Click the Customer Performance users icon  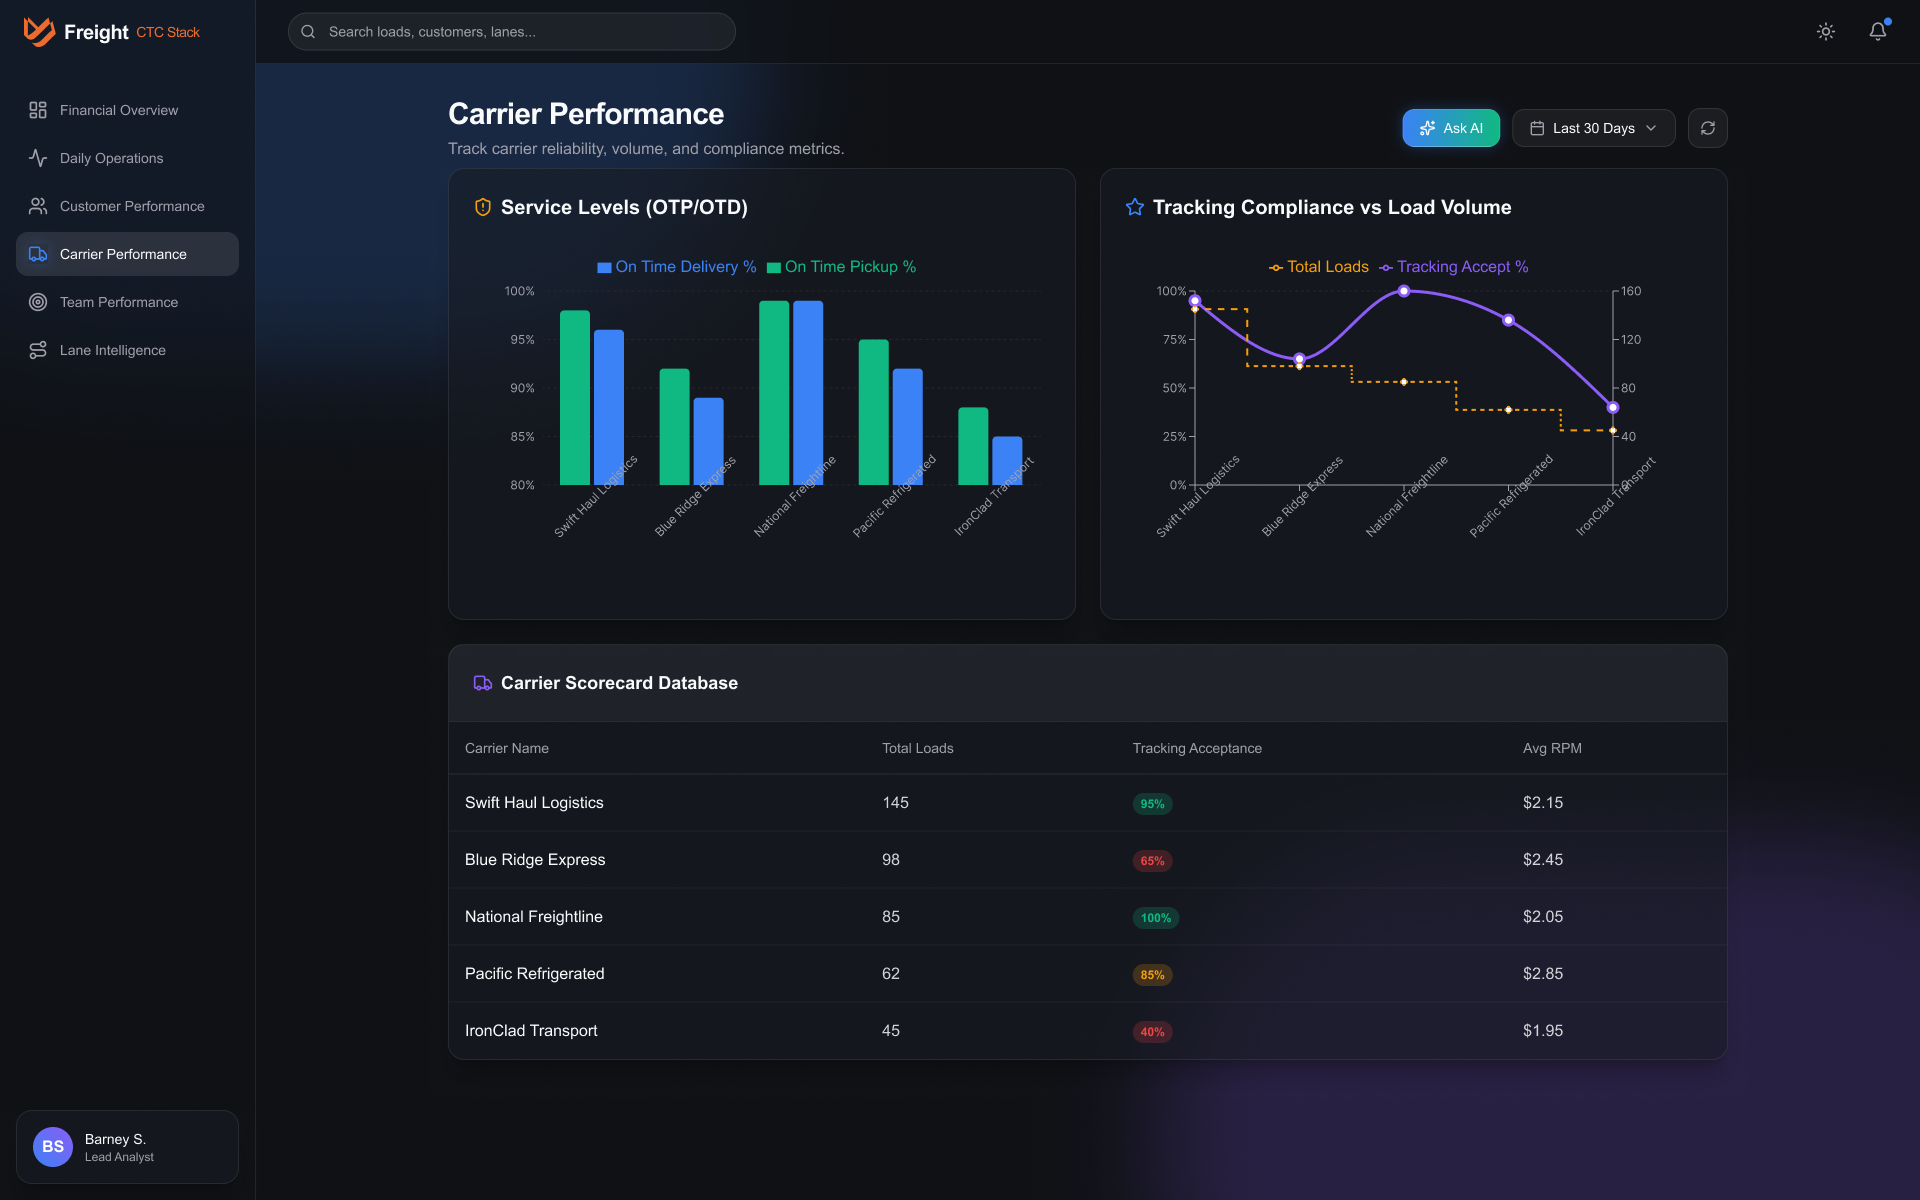(38, 206)
